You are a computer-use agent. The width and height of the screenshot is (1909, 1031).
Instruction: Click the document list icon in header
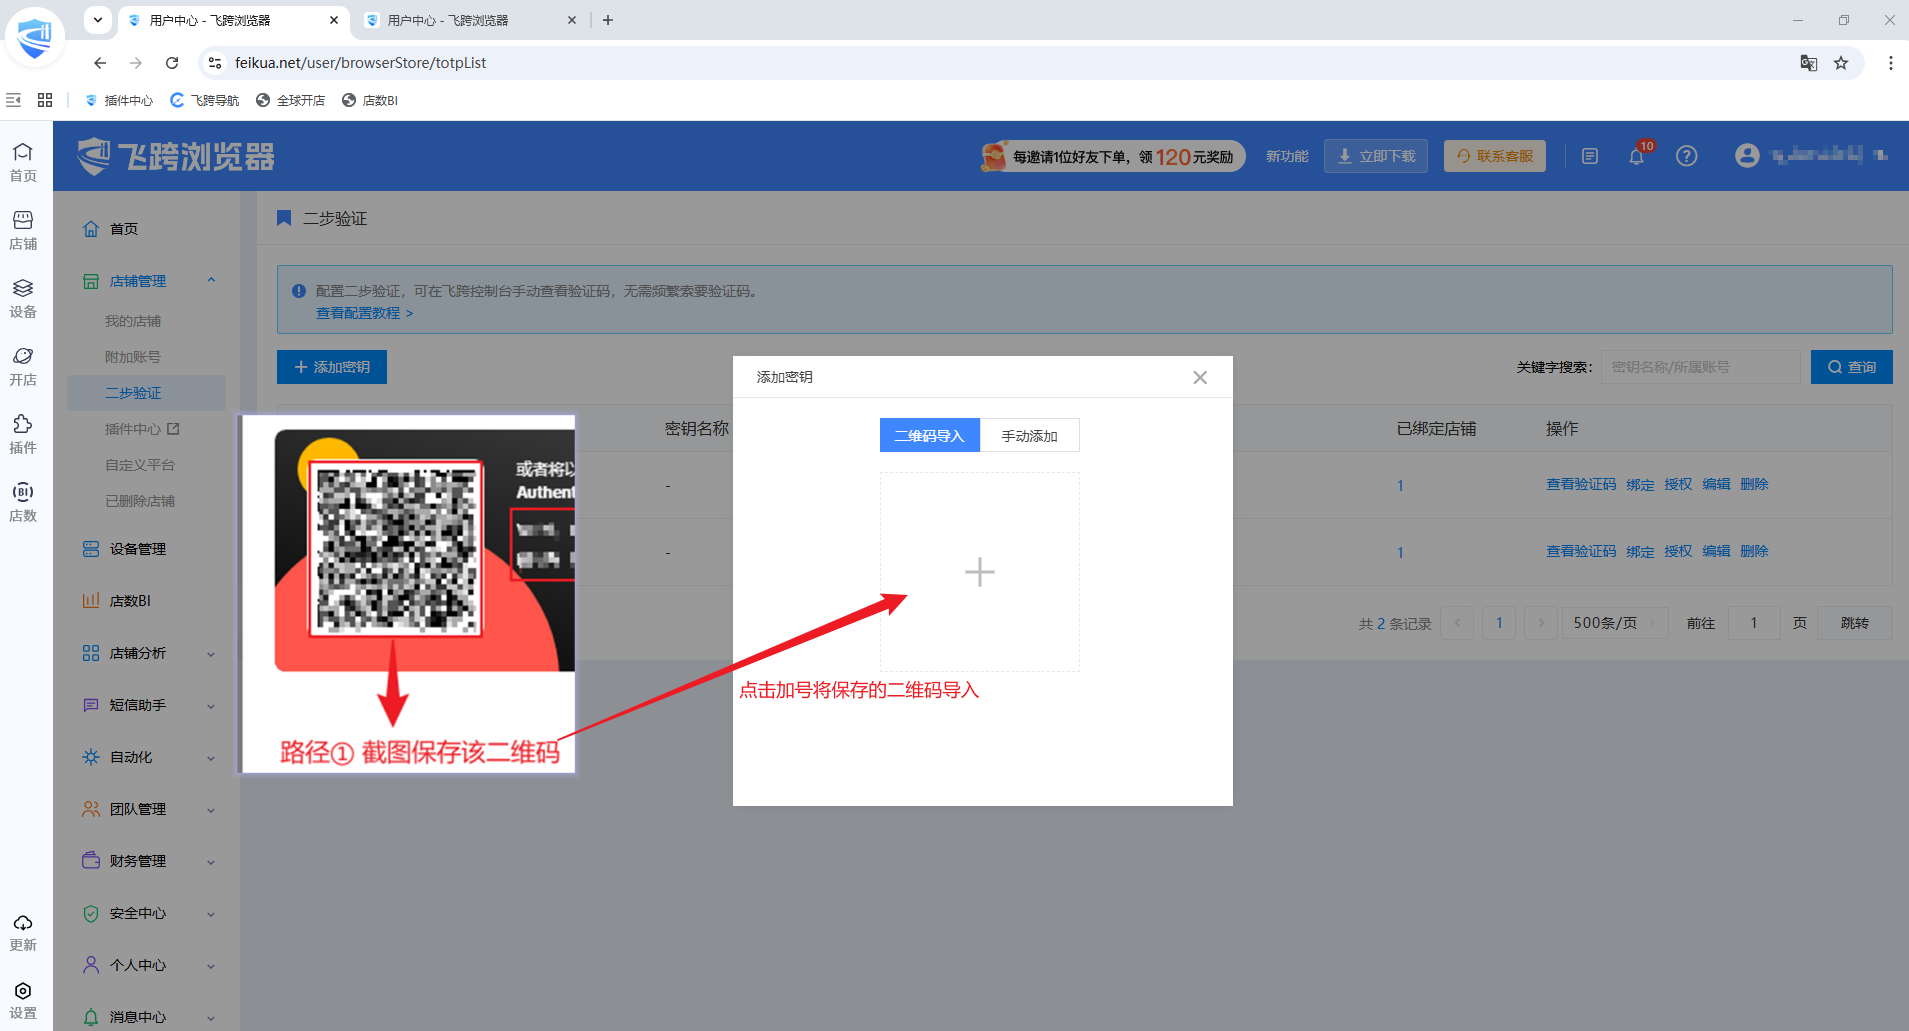point(1590,156)
